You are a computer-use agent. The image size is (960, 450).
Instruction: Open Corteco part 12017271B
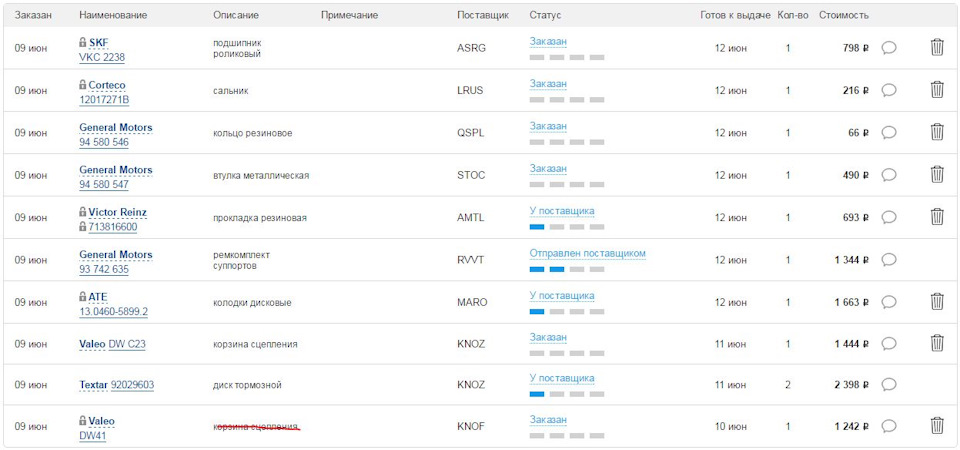pyautogui.click(x=104, y=100)
